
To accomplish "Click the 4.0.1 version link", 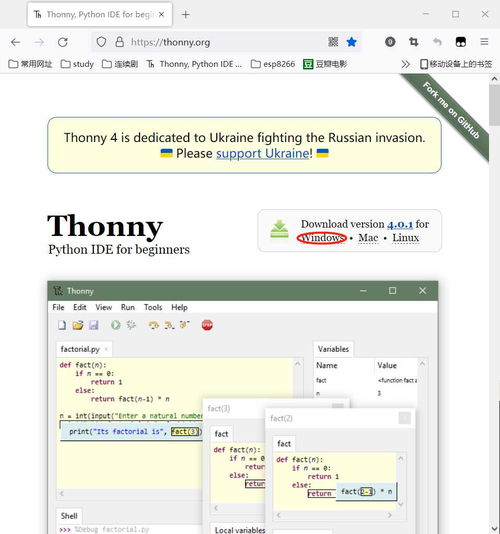I will 400,224.
